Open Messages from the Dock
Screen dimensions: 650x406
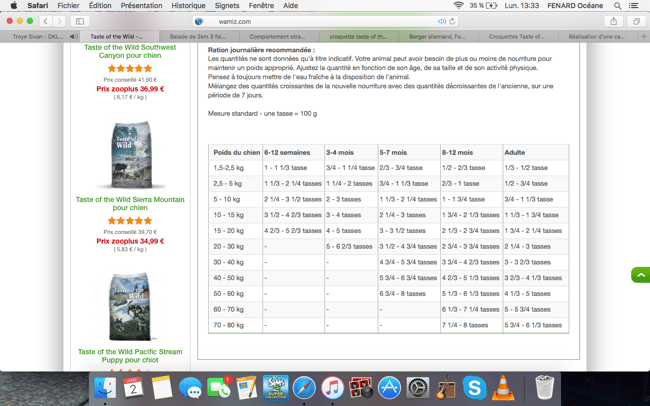point(190,388)
